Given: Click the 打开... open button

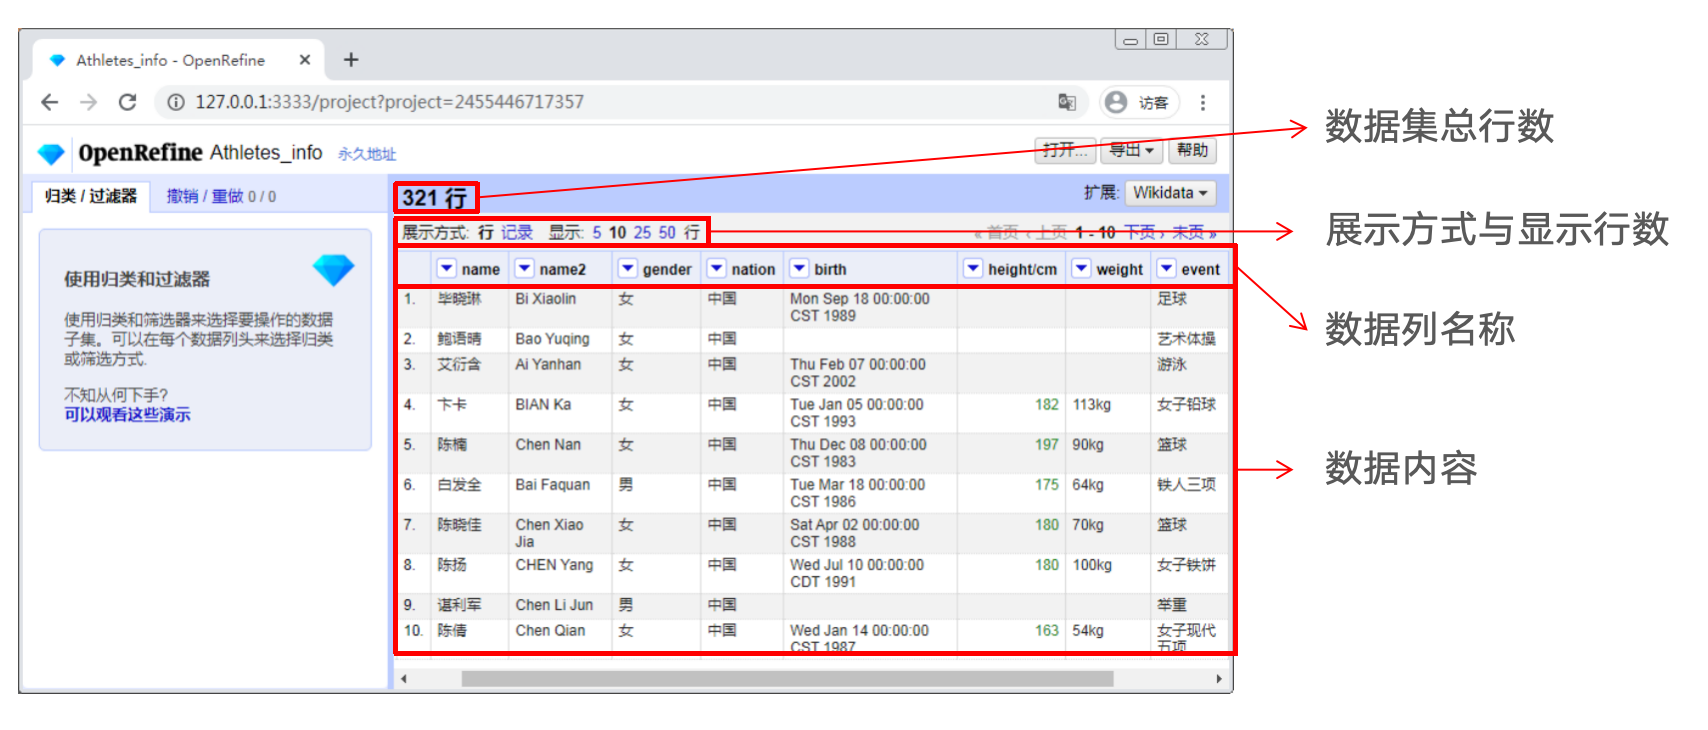Looking at the screenshot, I should 1065,150.
